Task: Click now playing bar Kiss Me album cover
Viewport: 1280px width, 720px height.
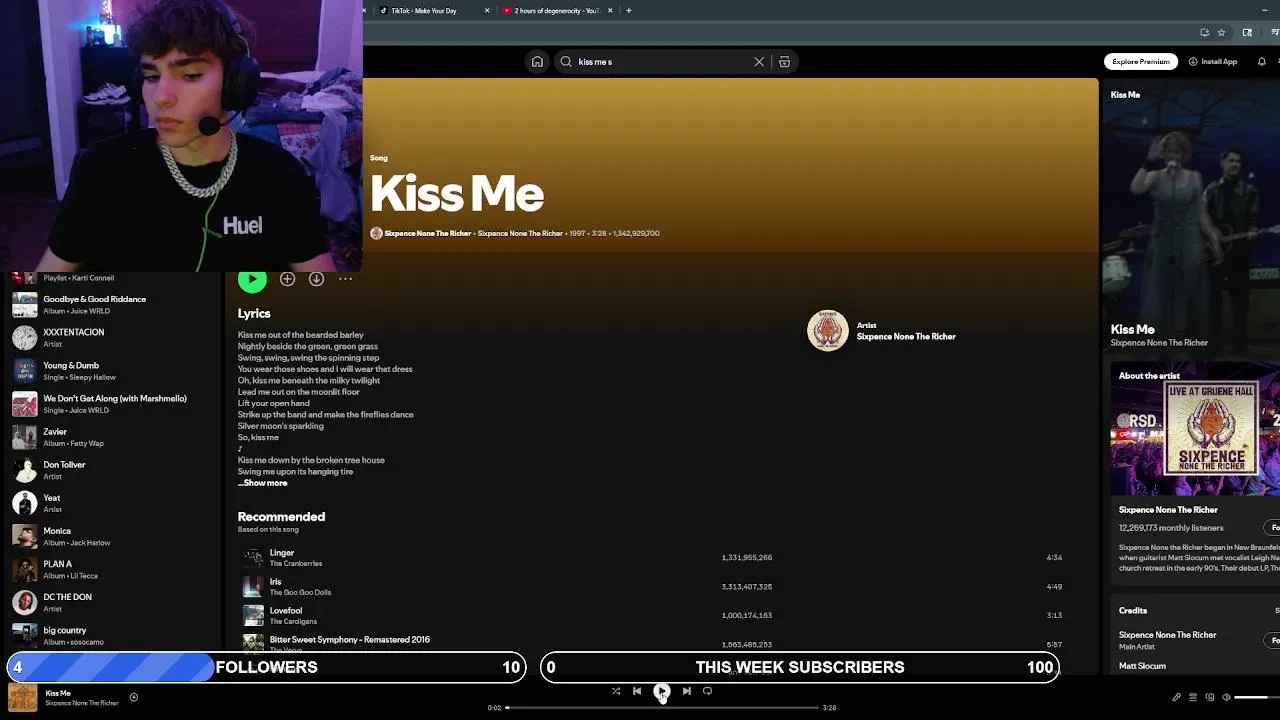Action: click(23, 697)
